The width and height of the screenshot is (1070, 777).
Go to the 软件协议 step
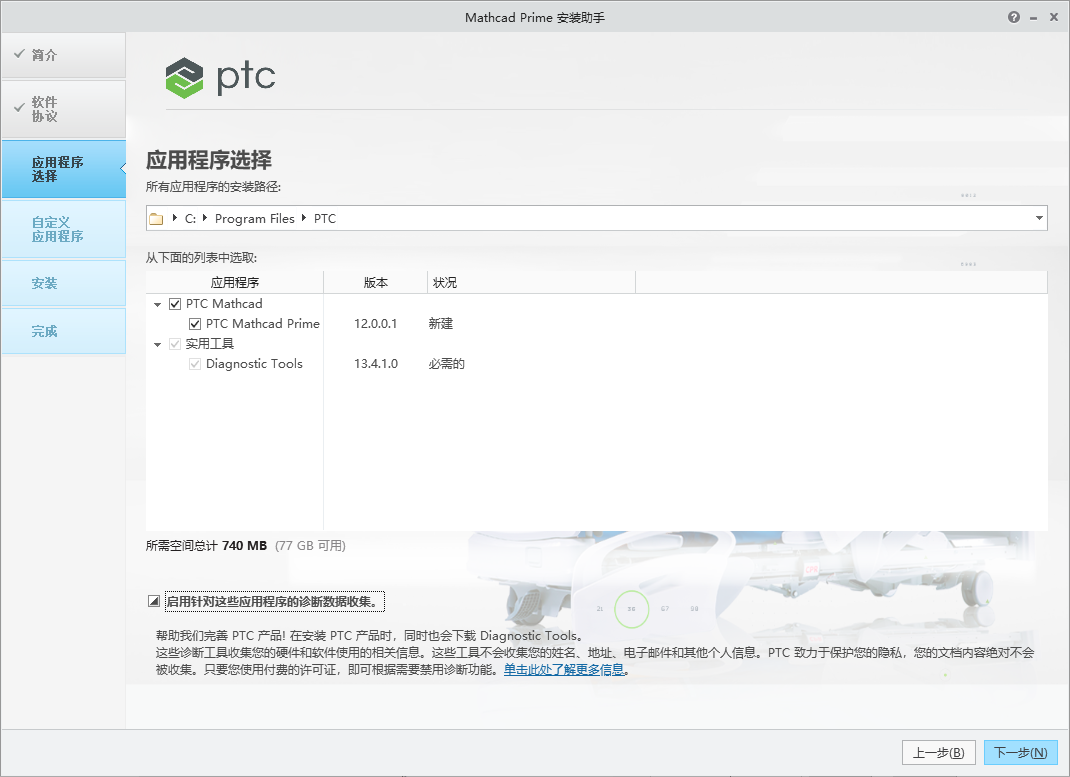(x=63, y=109)
